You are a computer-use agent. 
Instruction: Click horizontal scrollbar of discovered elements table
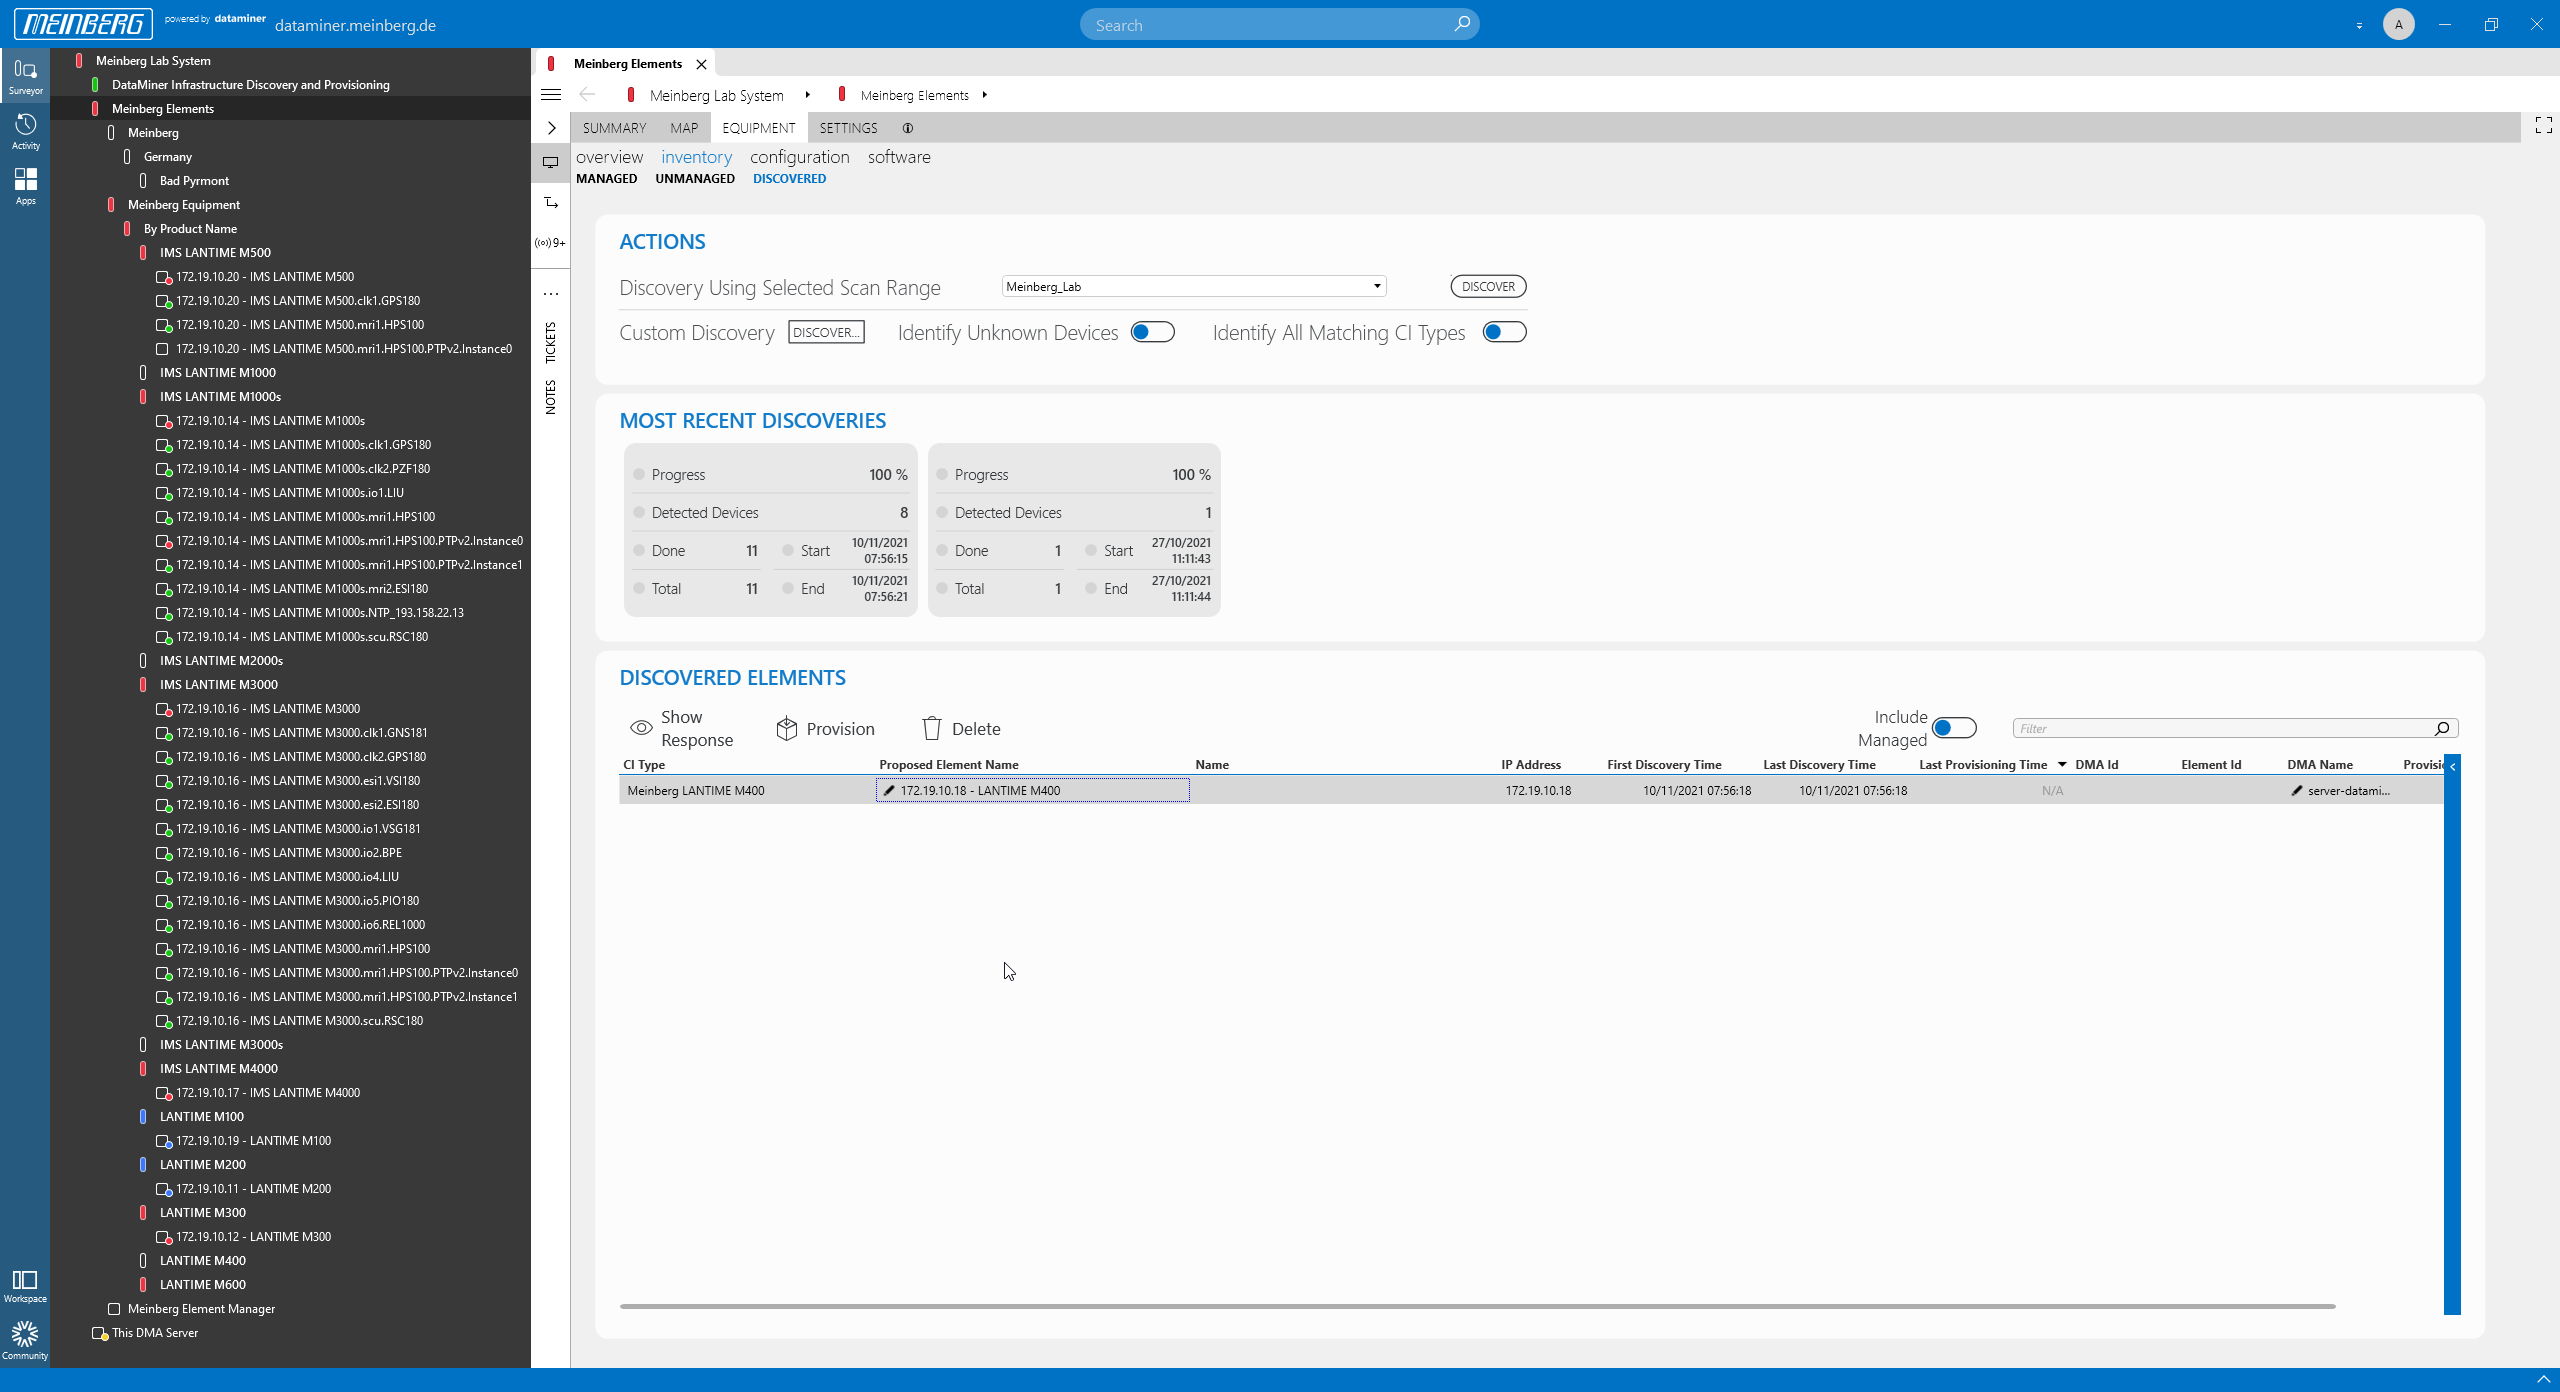[x=1477, y=1306]
